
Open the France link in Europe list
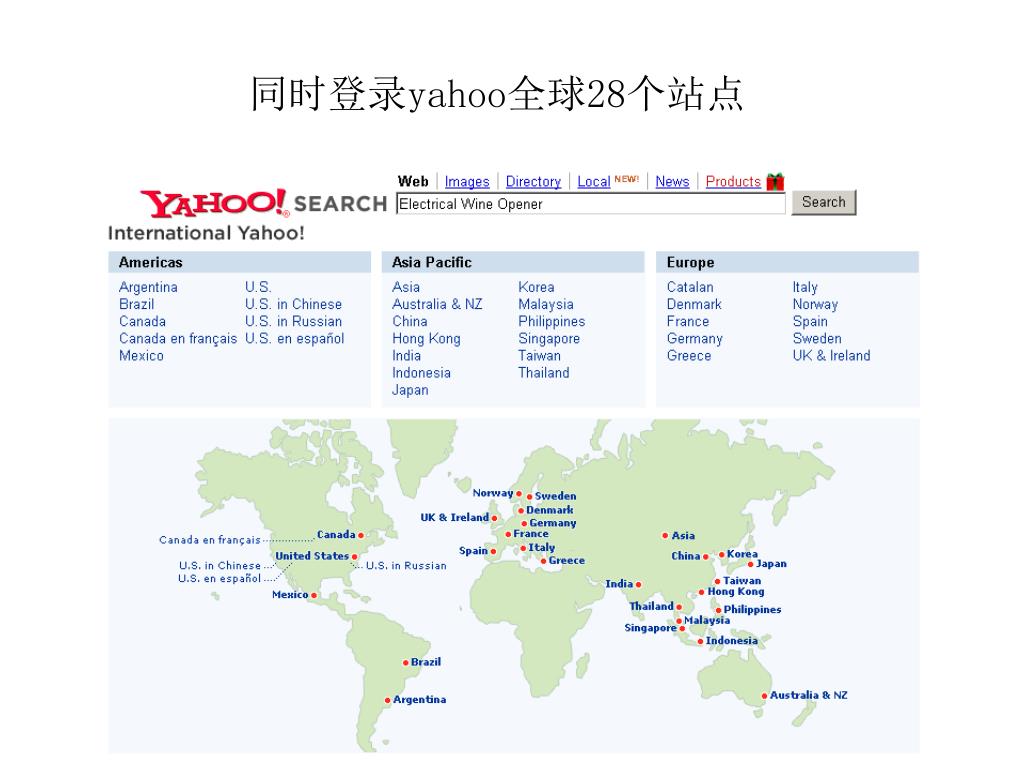[x=688, y=321]
